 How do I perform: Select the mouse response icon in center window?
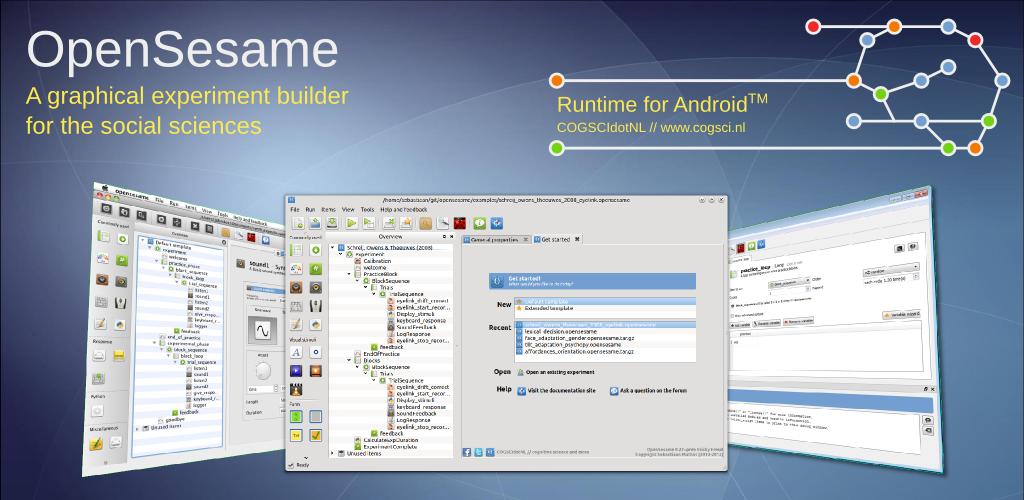click(x=315, y=306)
